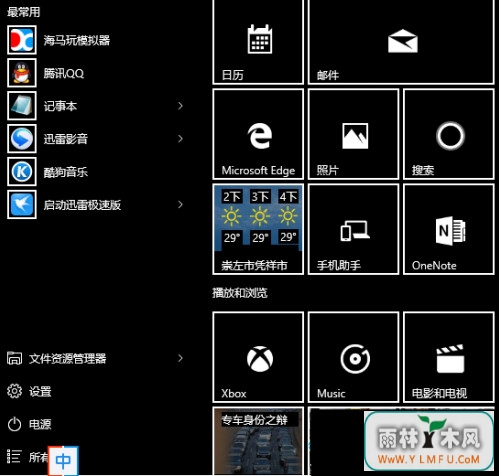
Task: Open the 邮件 mail tile
Action: 401,42
